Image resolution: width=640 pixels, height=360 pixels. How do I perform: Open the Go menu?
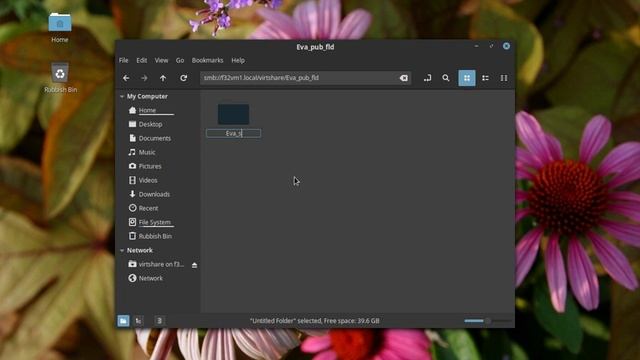(180, 60)
